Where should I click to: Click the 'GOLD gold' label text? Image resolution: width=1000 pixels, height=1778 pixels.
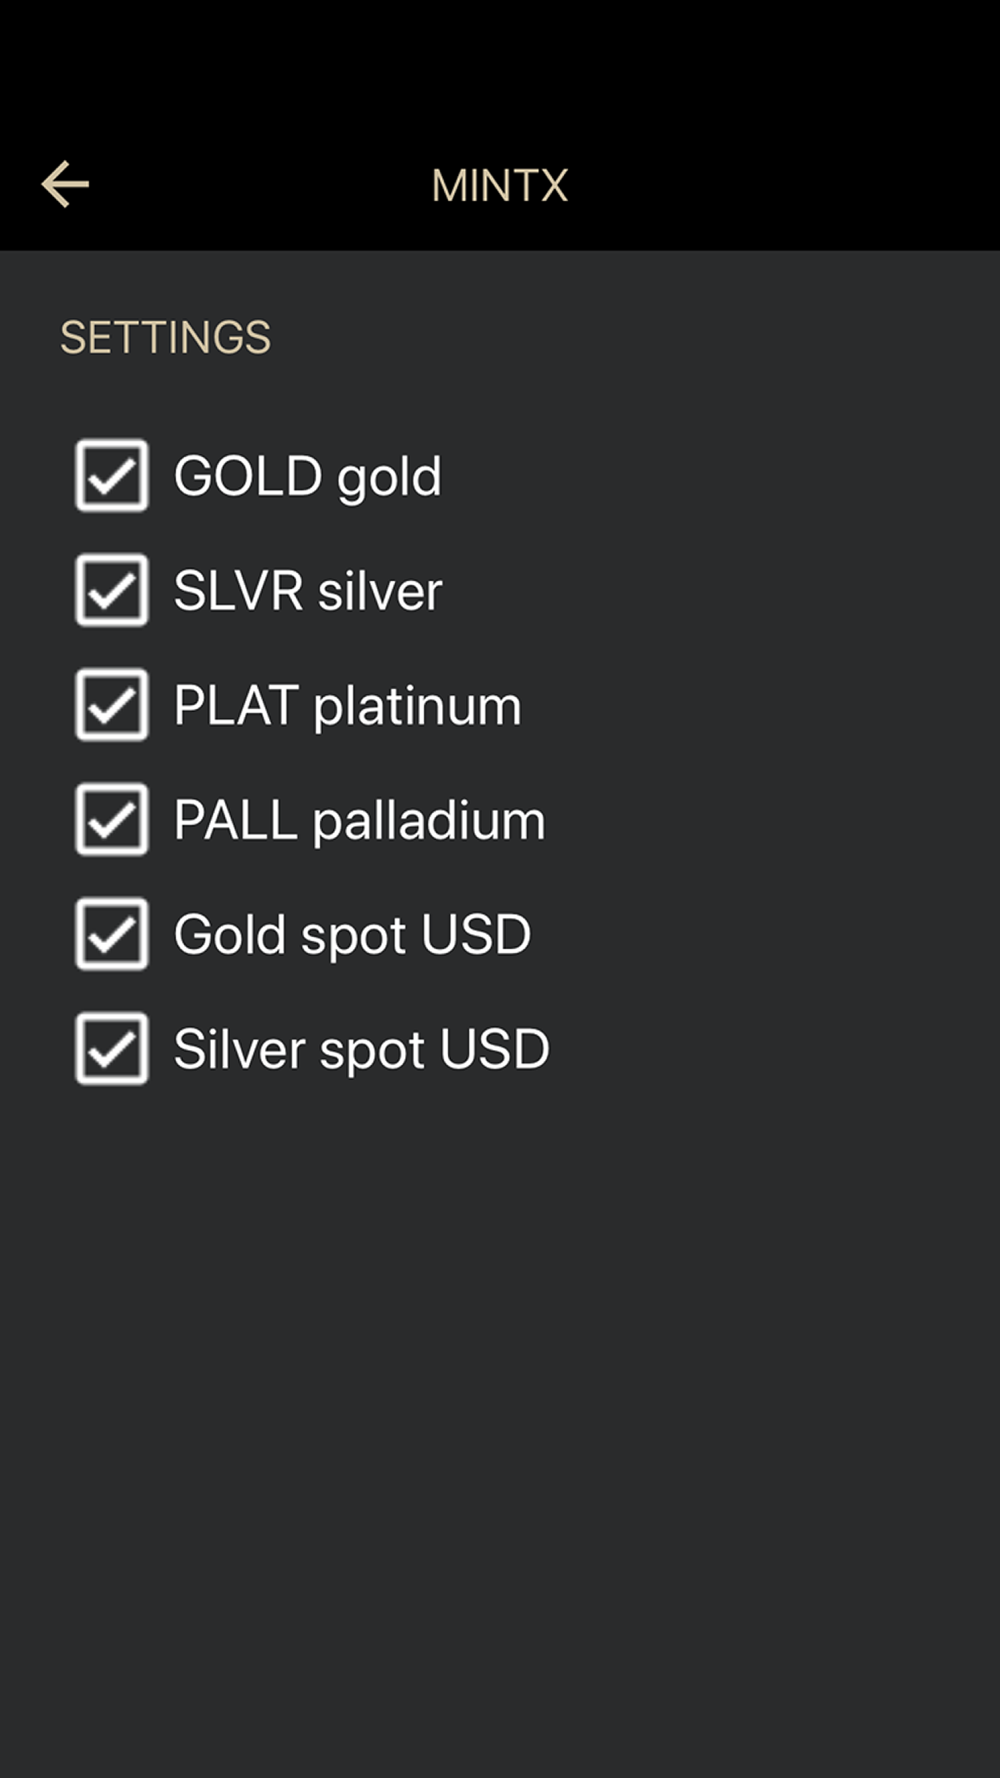click(308, 477)
